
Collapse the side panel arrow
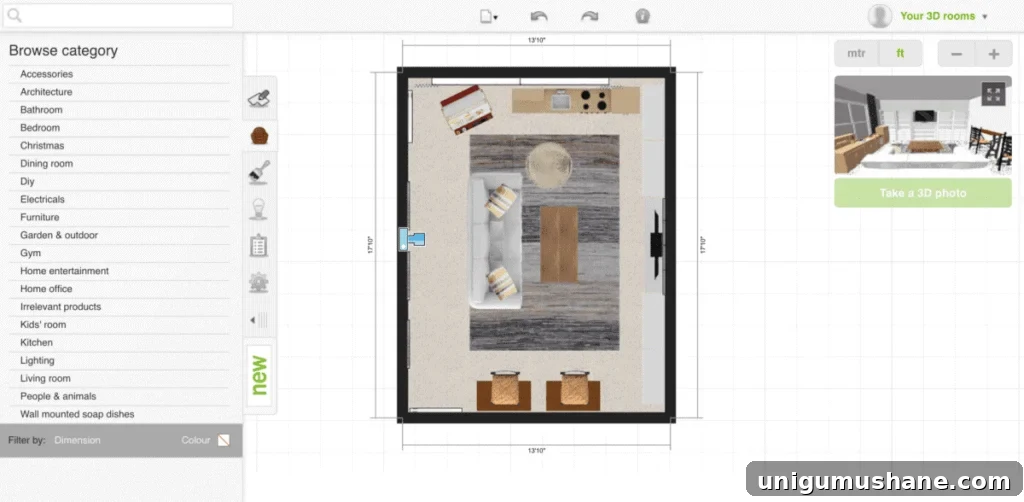coord(259,320)
